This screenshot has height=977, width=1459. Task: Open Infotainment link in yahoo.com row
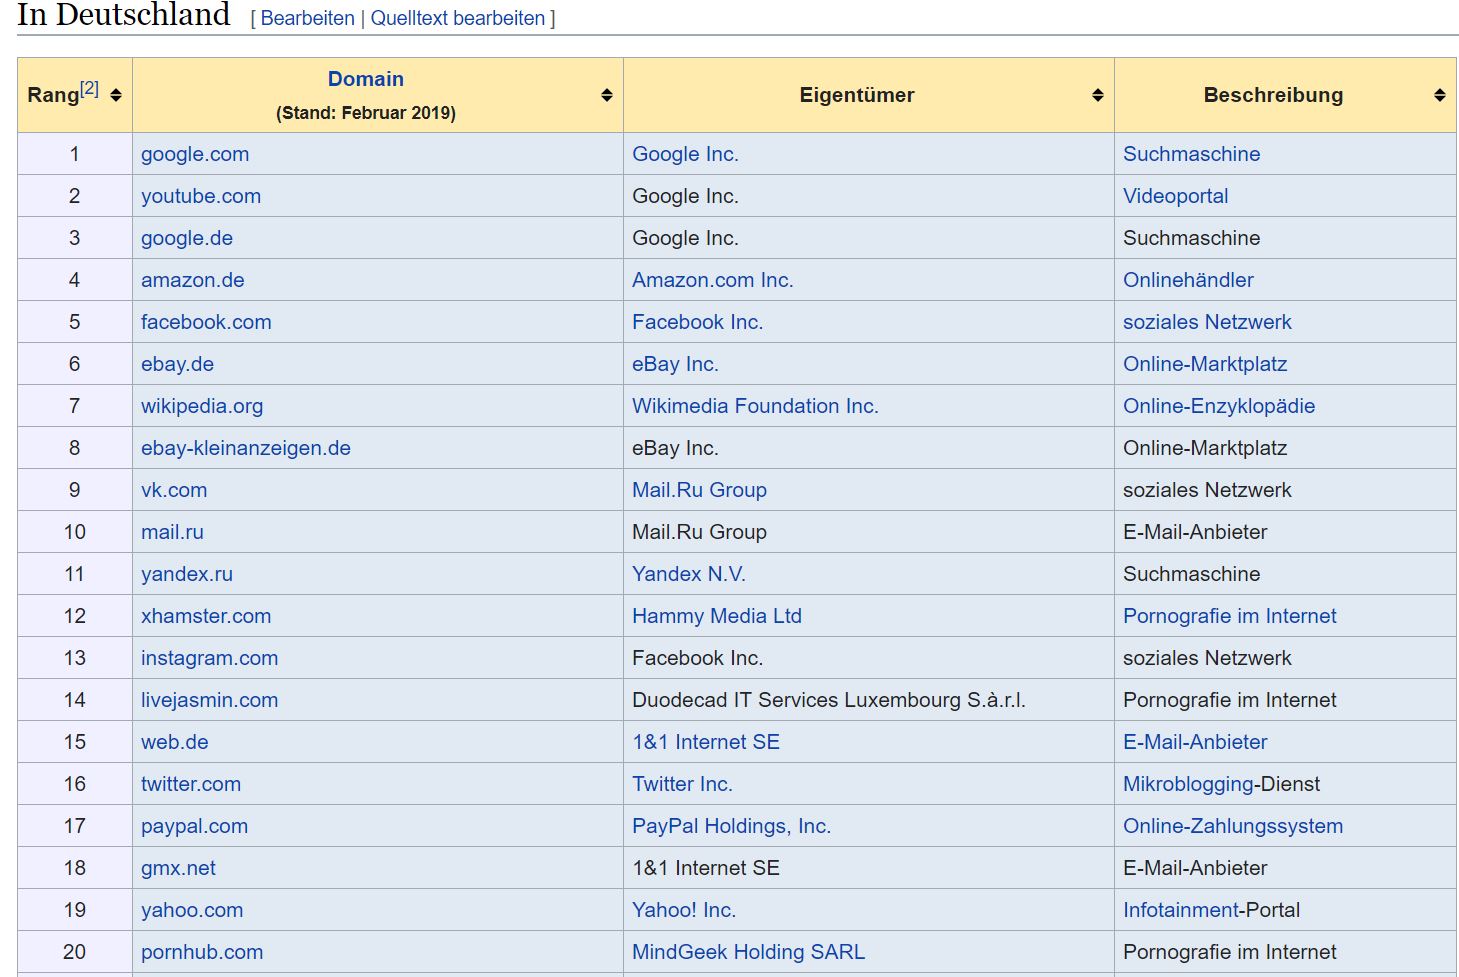1180,910
